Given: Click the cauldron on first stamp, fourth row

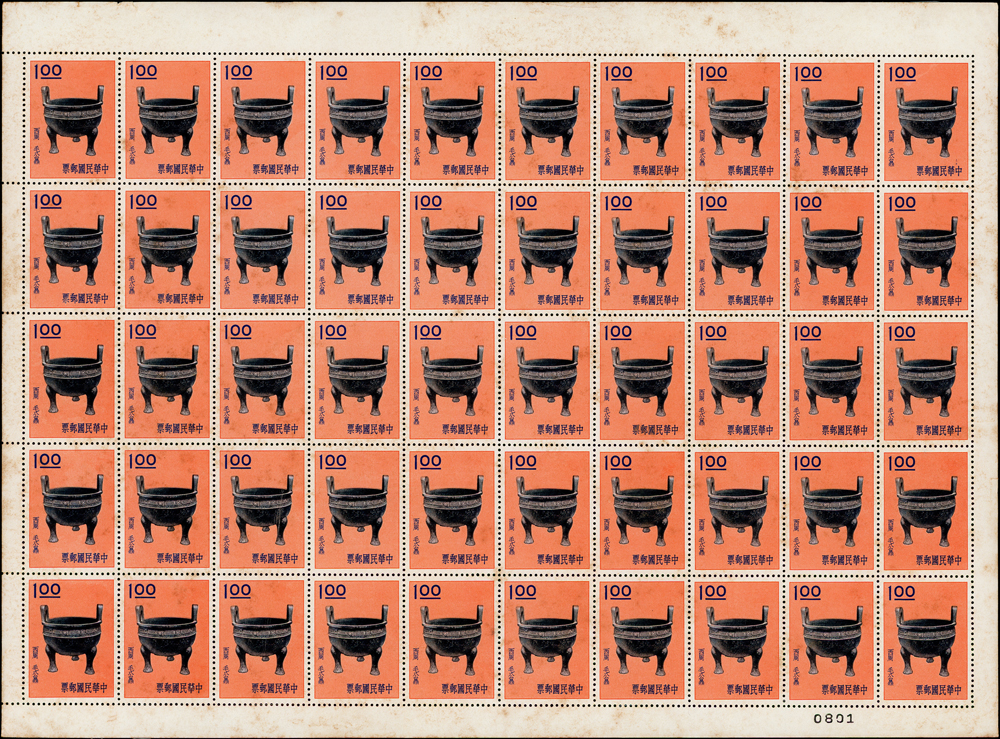Looking at the screenshot, I should (x=72, y=510).
